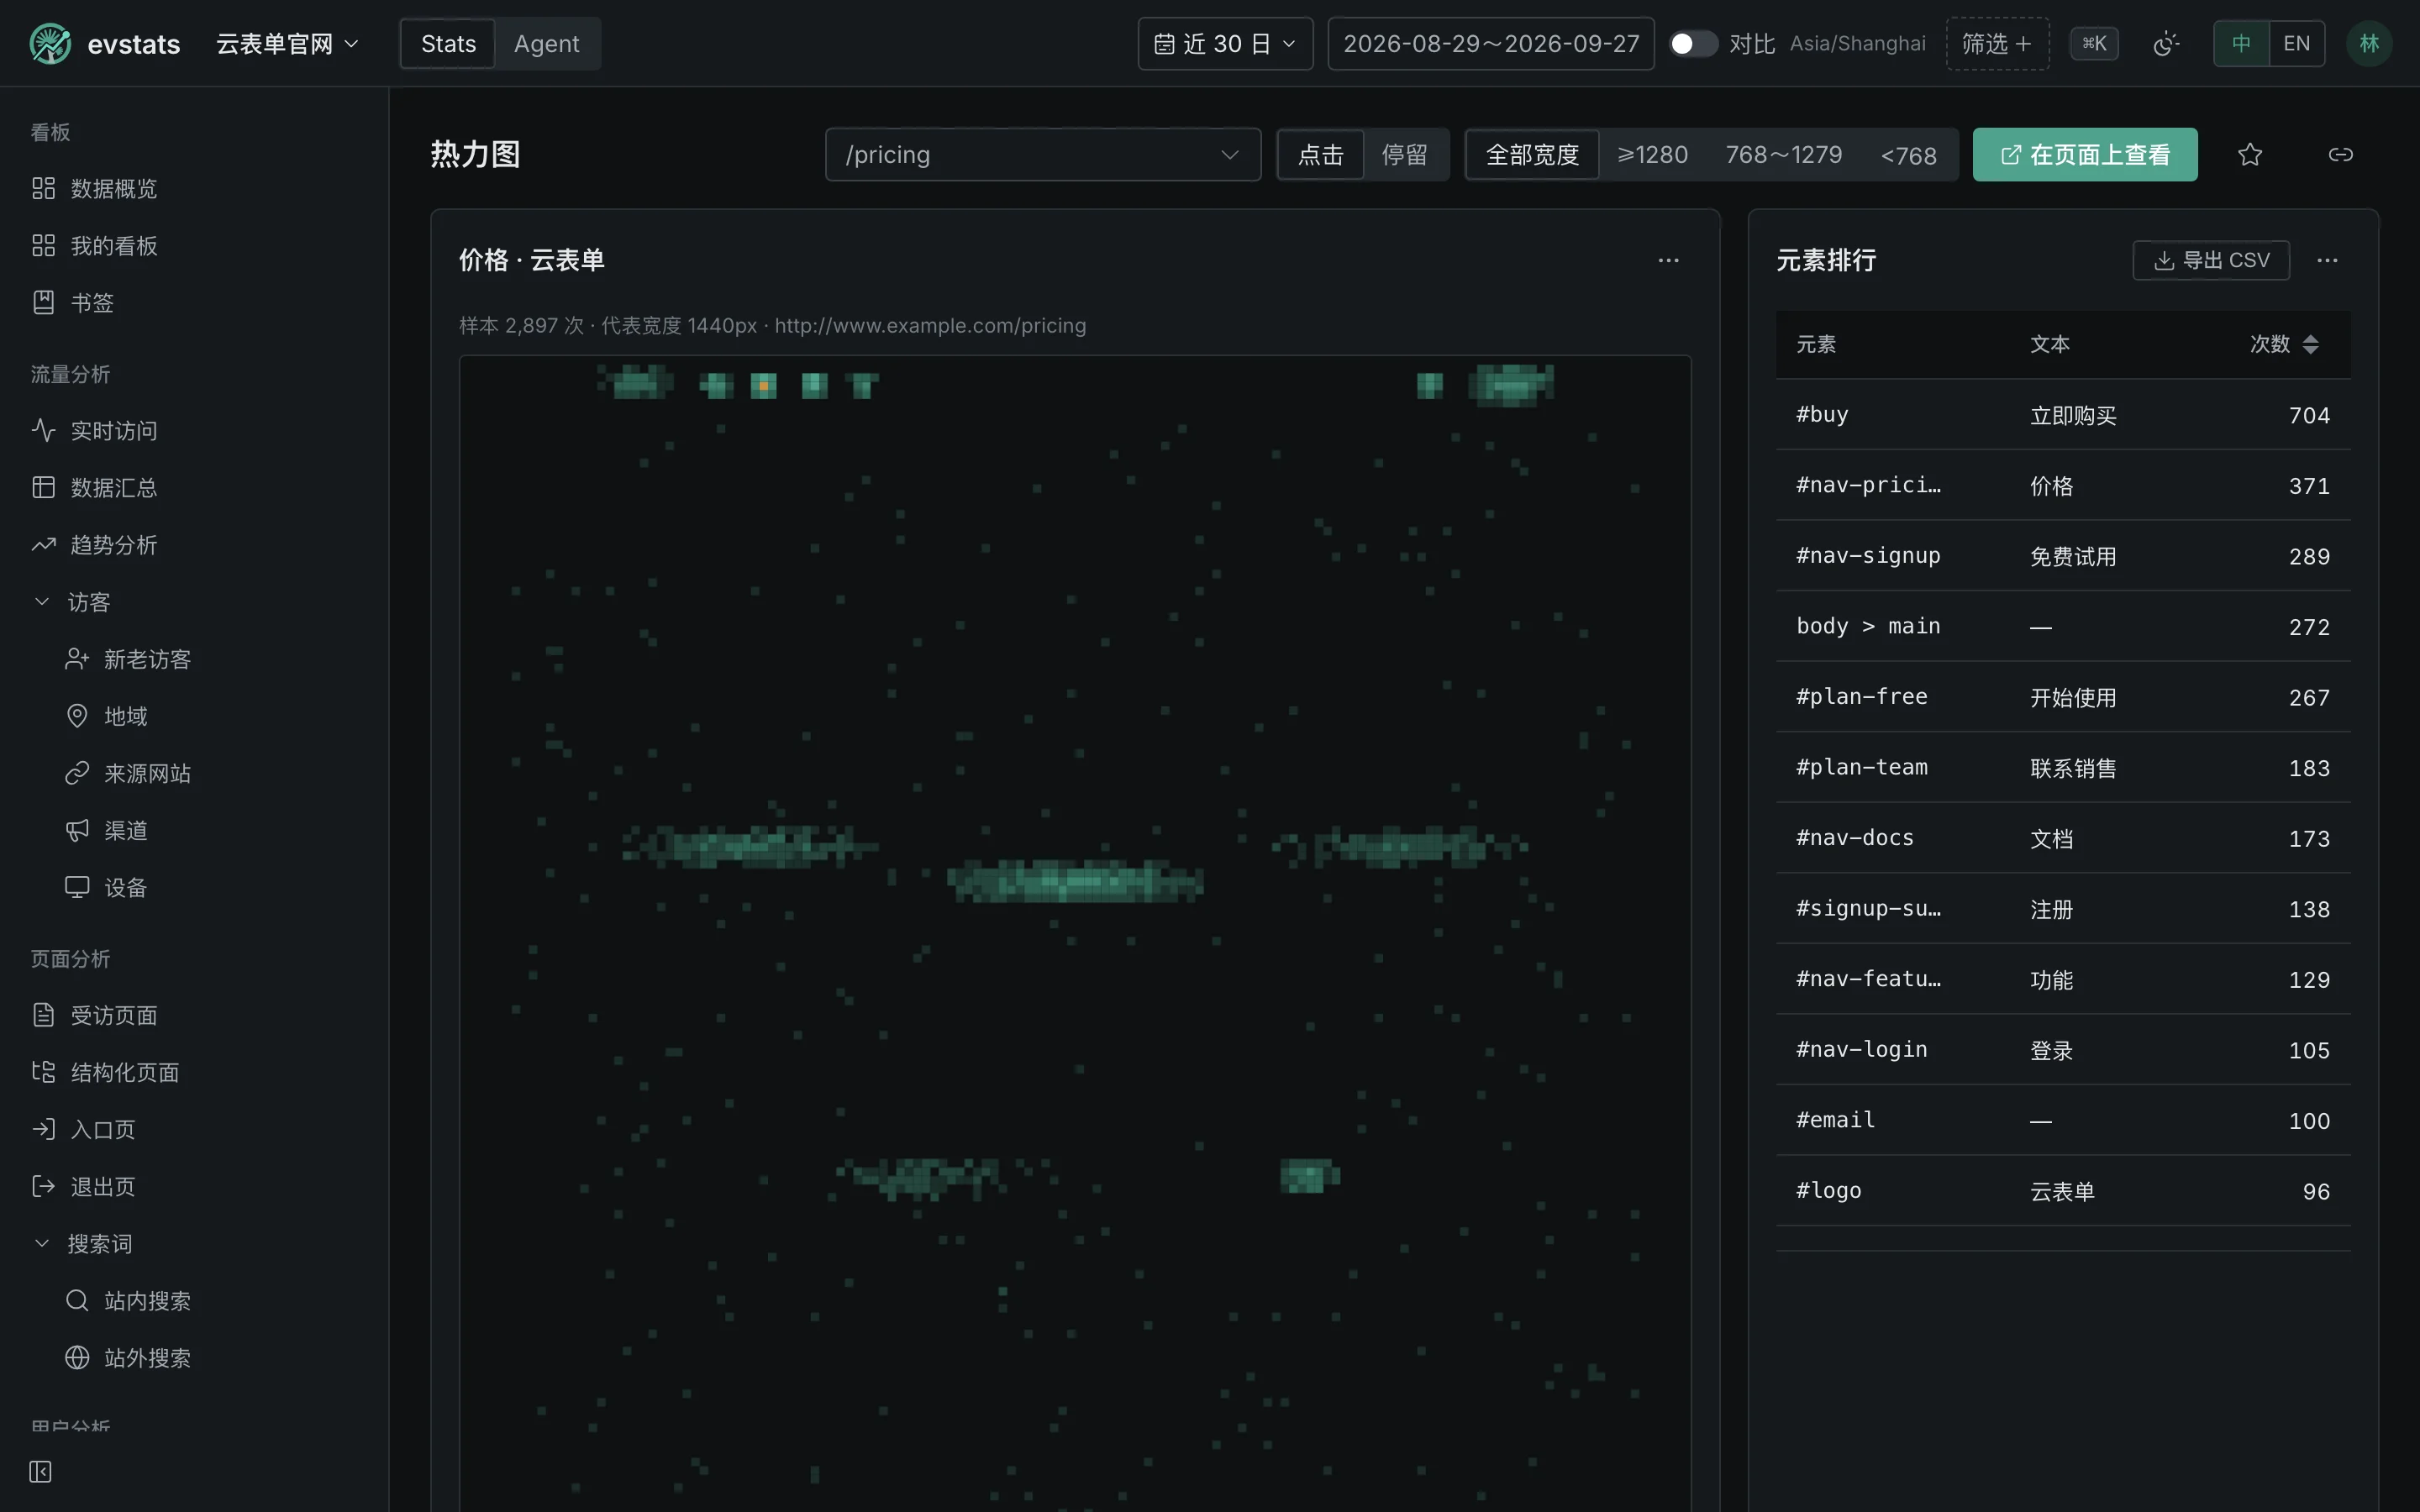
Task: Click the 林 user avatar
Action: [2369, 44]
